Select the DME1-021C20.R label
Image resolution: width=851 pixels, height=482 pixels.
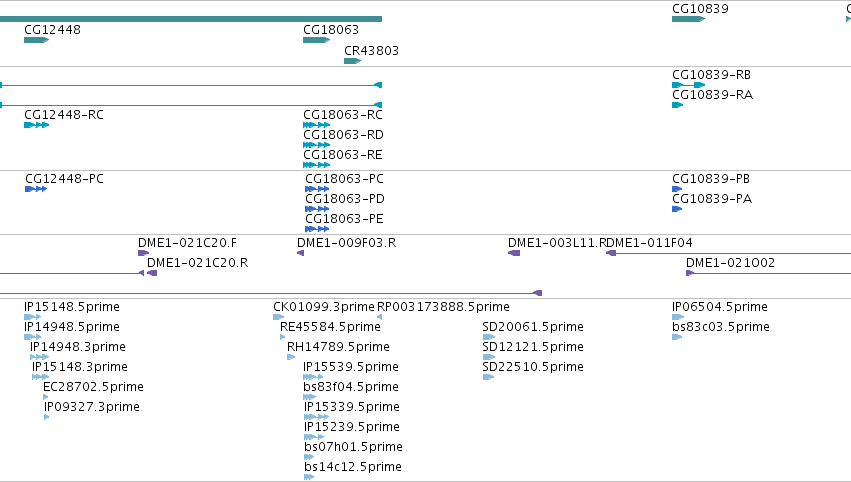[x=198, y=263]
